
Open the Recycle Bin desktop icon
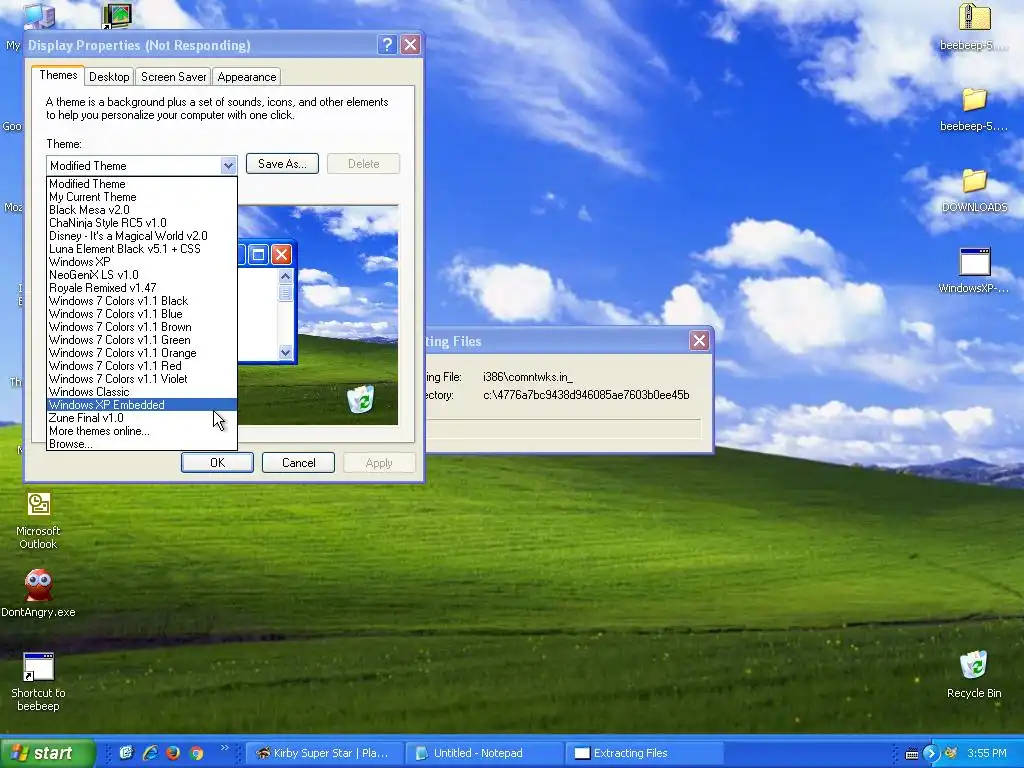[974, 675]
